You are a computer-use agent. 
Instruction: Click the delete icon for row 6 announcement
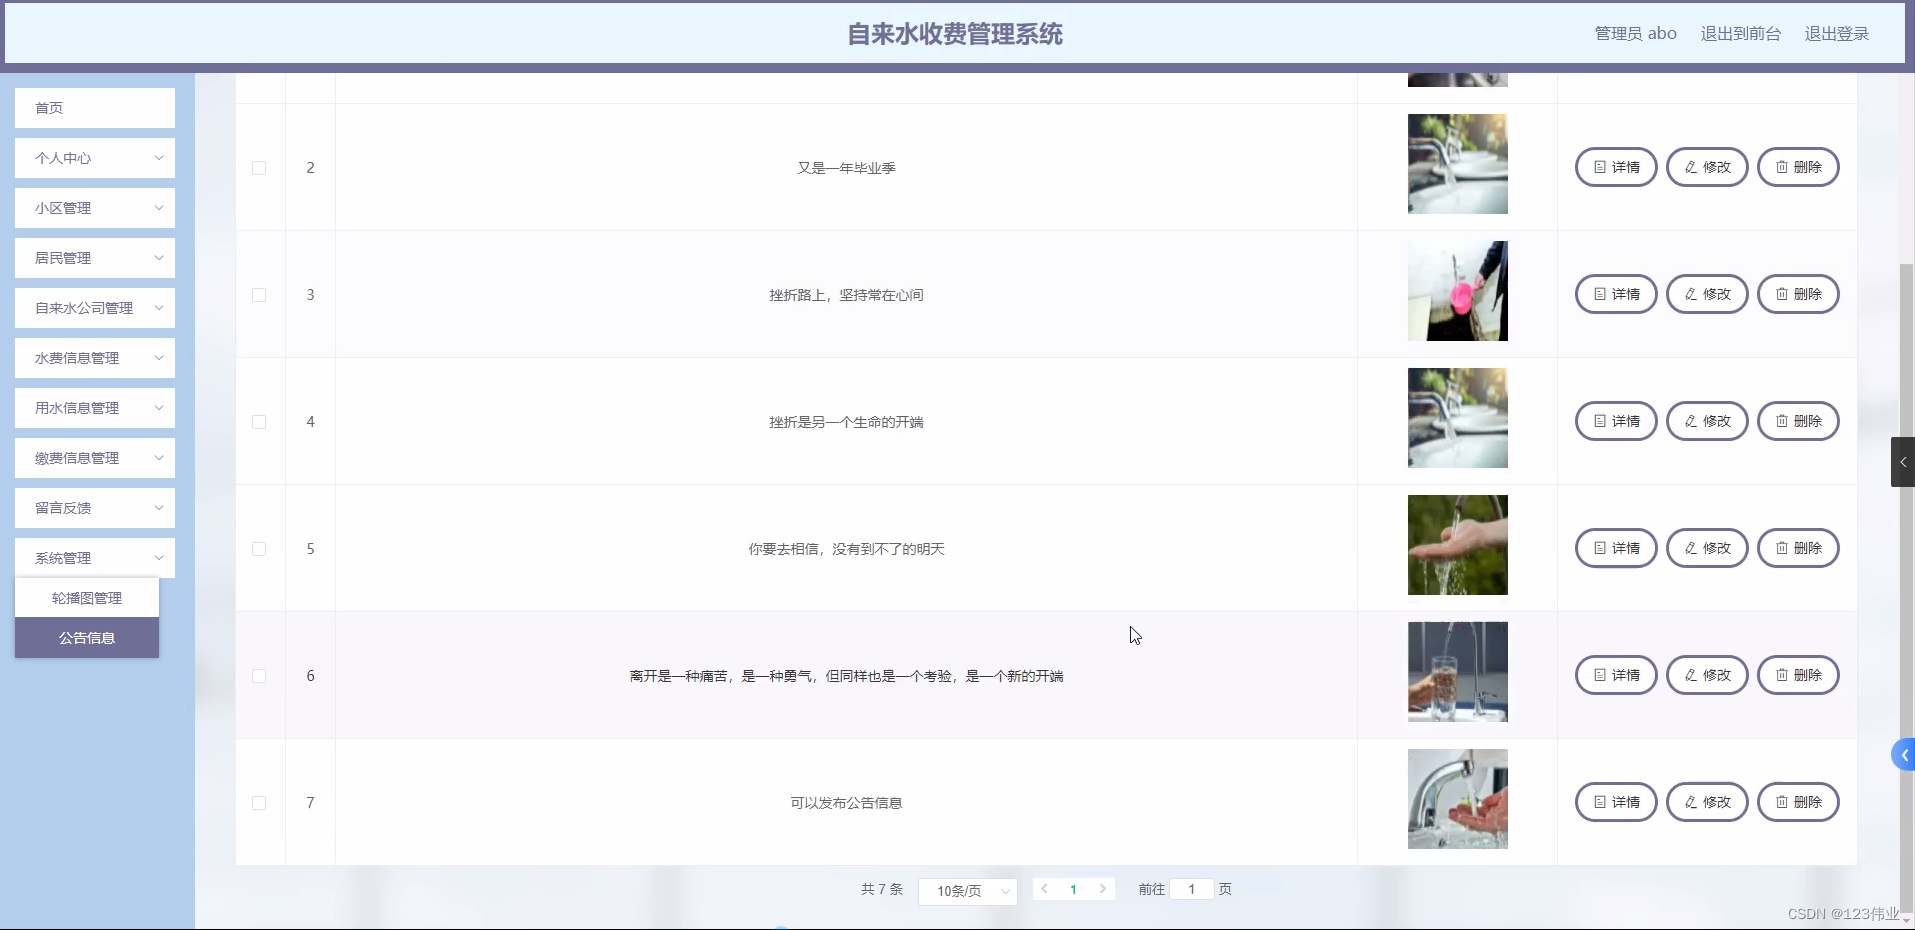pyautogui.click(x=1783, y=675)
